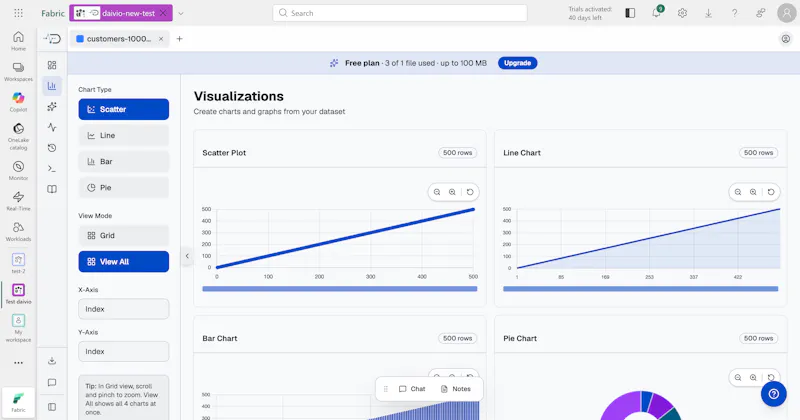Open the terminal prompt icon in tool rail

click(x=52, y=168)
